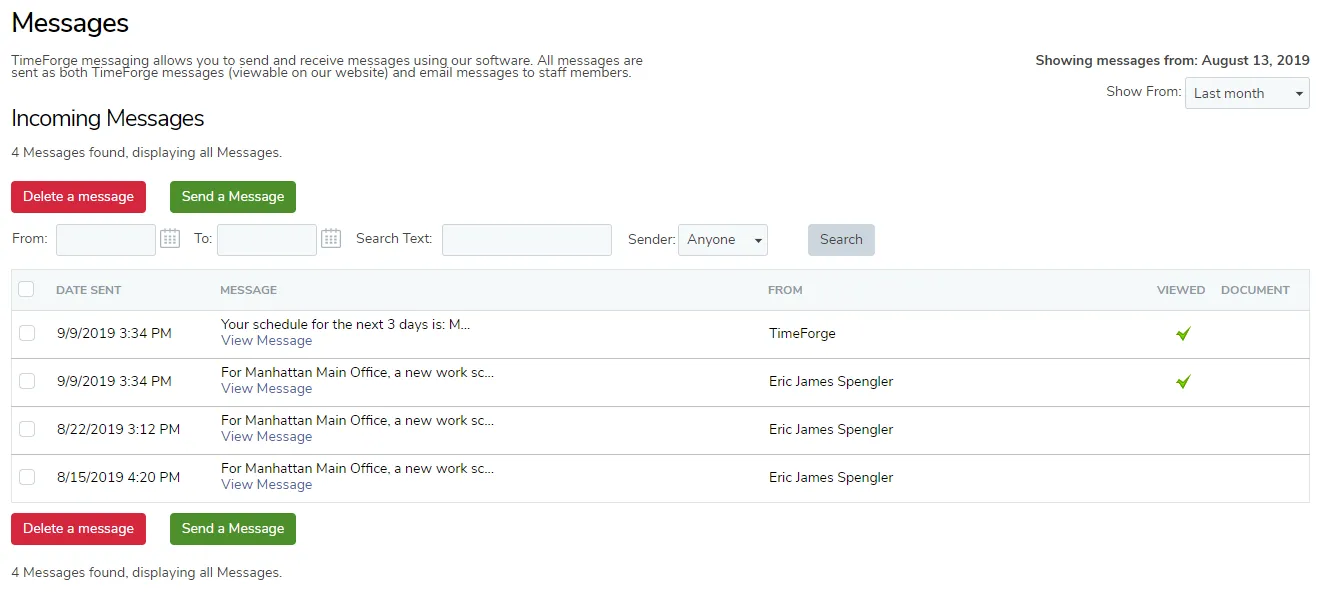Open View Message for 8/15/2019 entry
1318x595 pixels.
coord(266,485)
